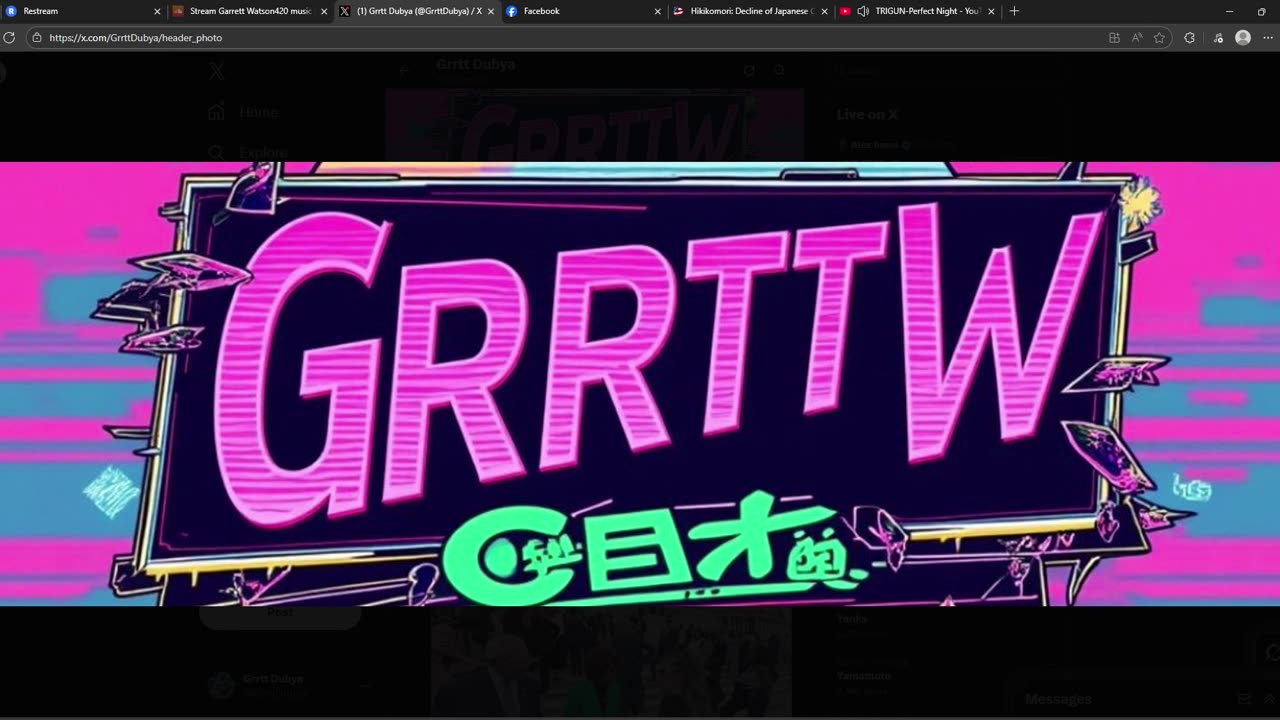This screenshot has height=720, width=1280.
Task: Click the search icon in profile header
Action: coord(779,70)
